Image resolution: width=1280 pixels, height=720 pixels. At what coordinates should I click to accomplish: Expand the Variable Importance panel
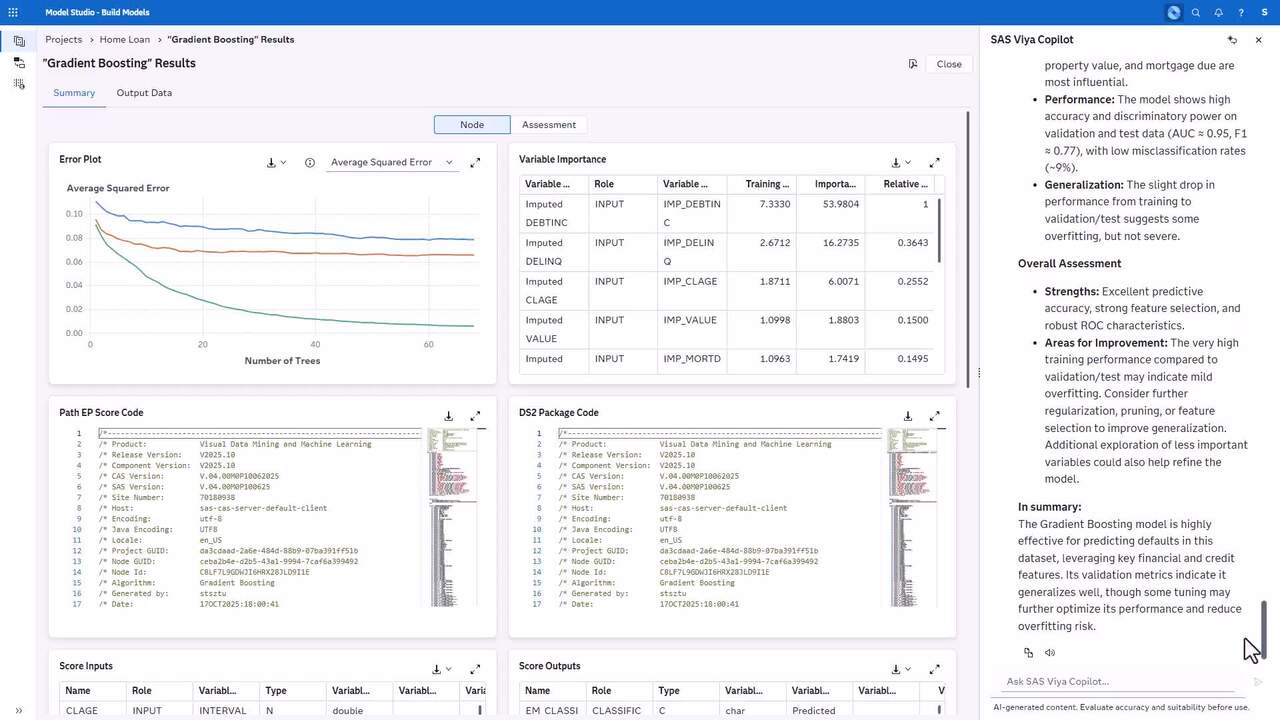coord(935,162)
